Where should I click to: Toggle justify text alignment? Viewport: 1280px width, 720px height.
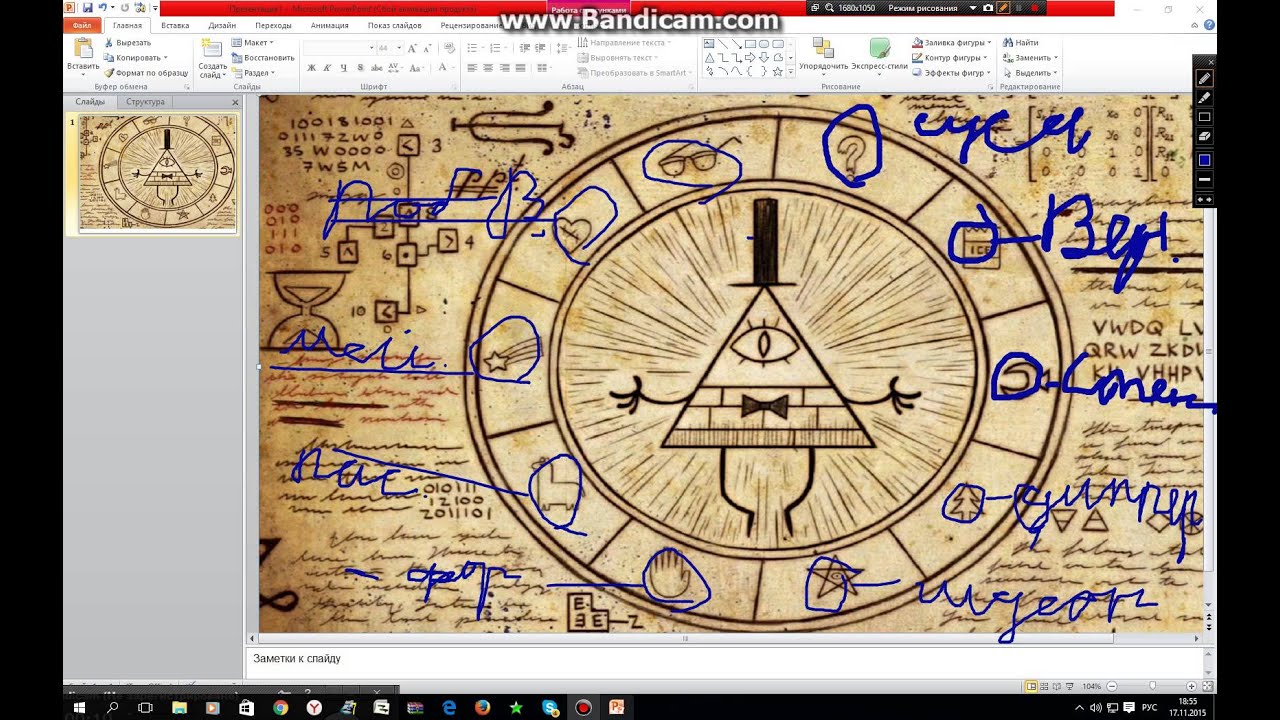point(520,68)
